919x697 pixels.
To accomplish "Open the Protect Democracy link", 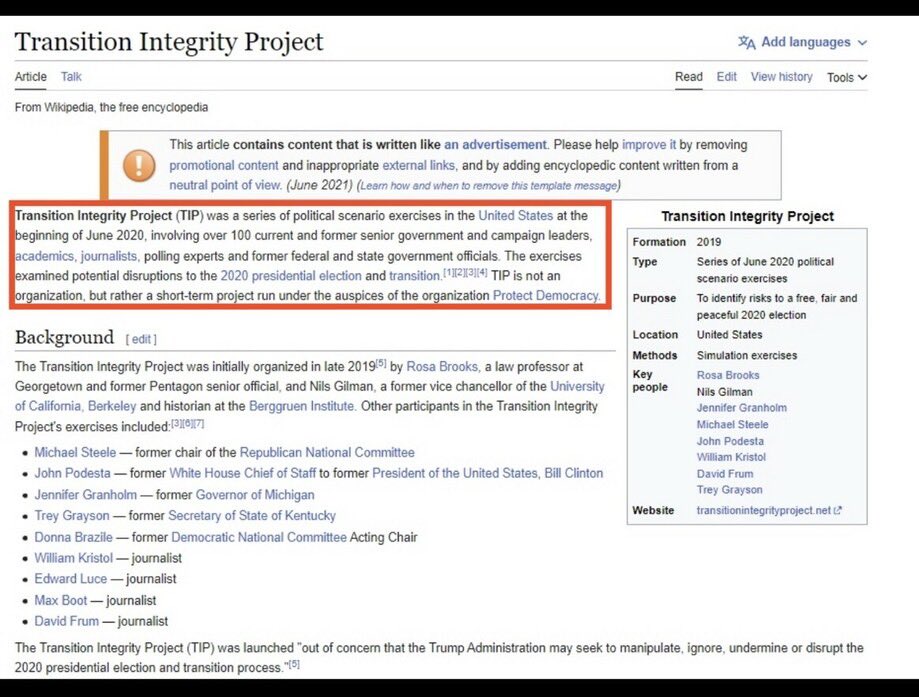I will [545, 296].
